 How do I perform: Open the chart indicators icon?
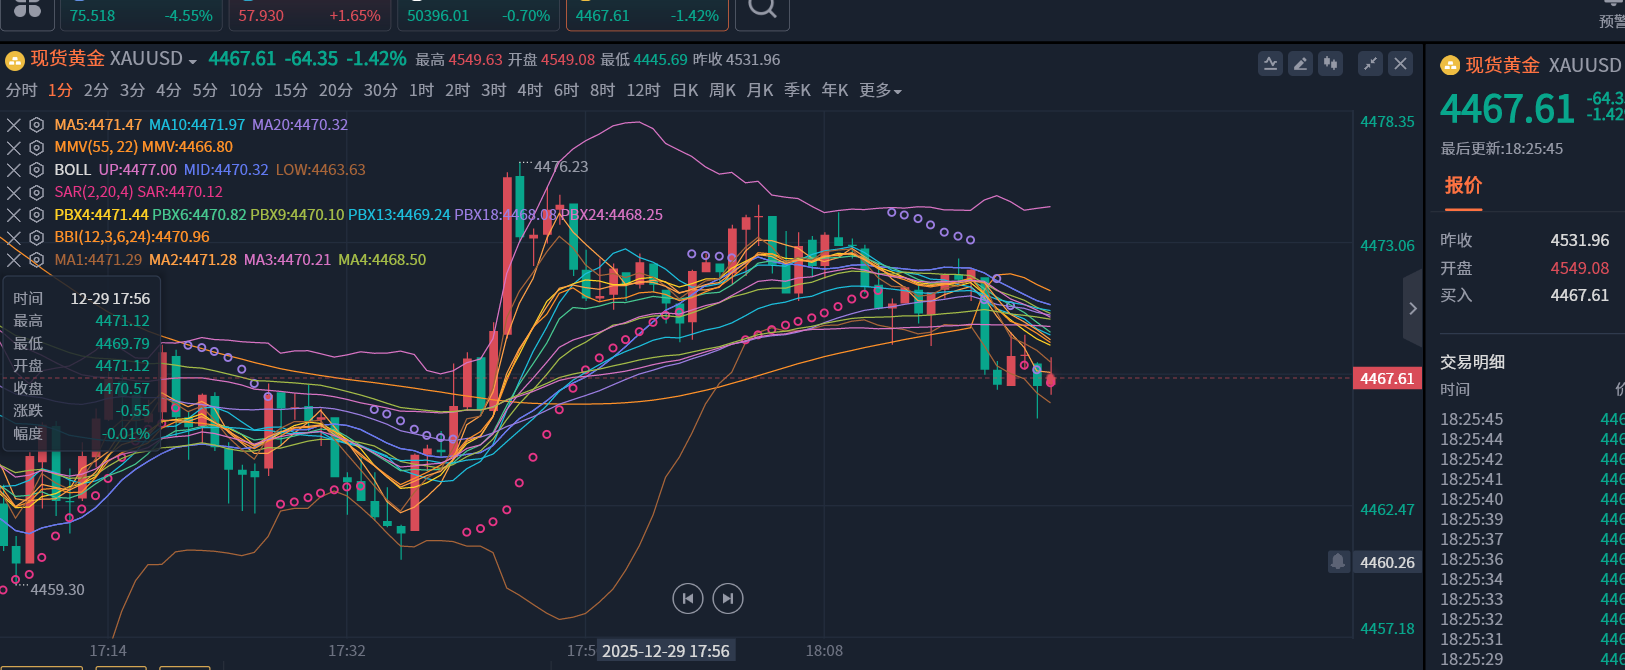click(1270, 64)
